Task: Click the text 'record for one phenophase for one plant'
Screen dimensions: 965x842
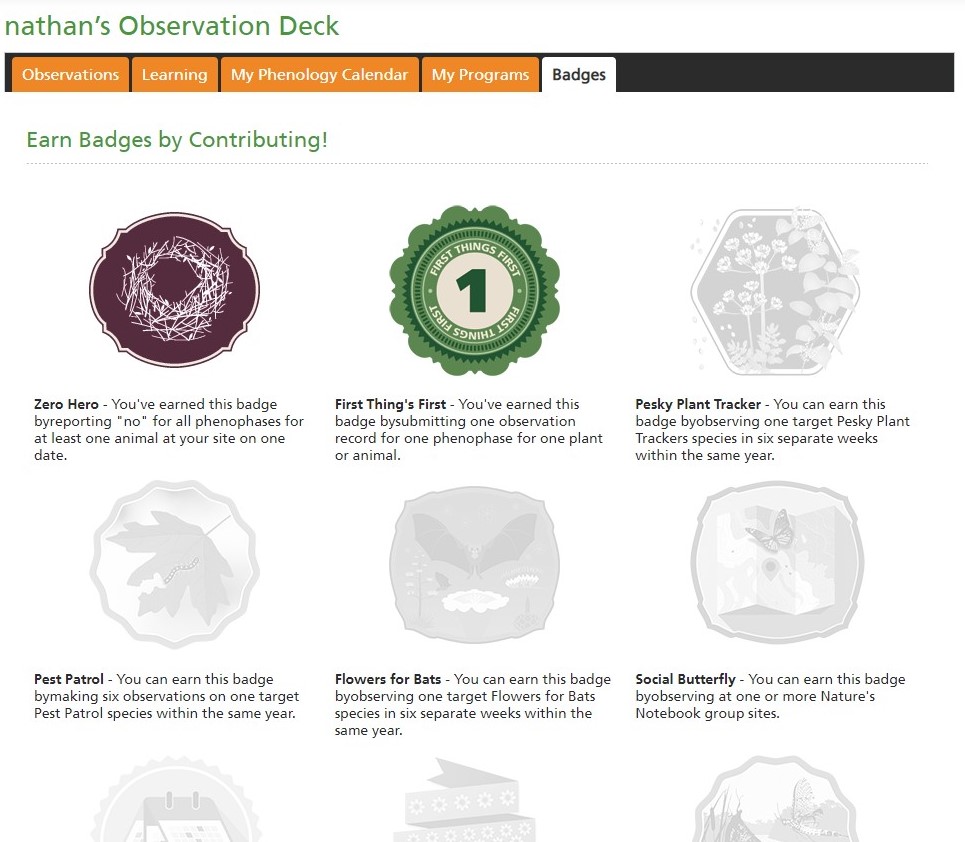Action: tap(469, 439)
